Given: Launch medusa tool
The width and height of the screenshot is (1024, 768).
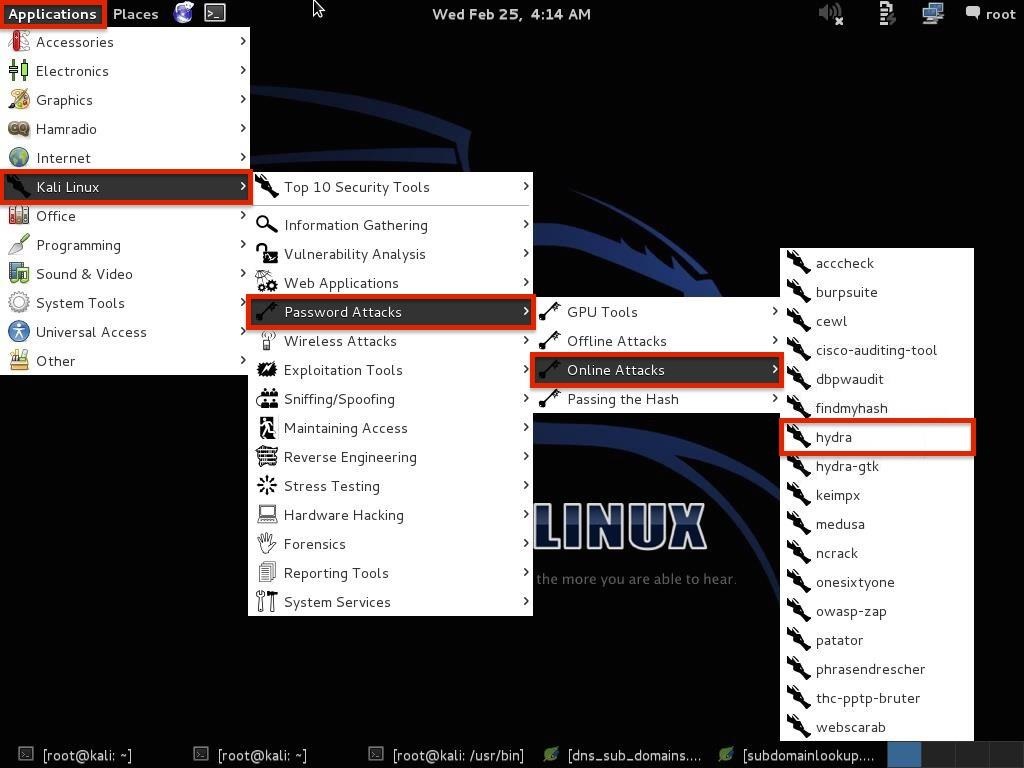Looking at the screenshot, I should tap(876, 524).
